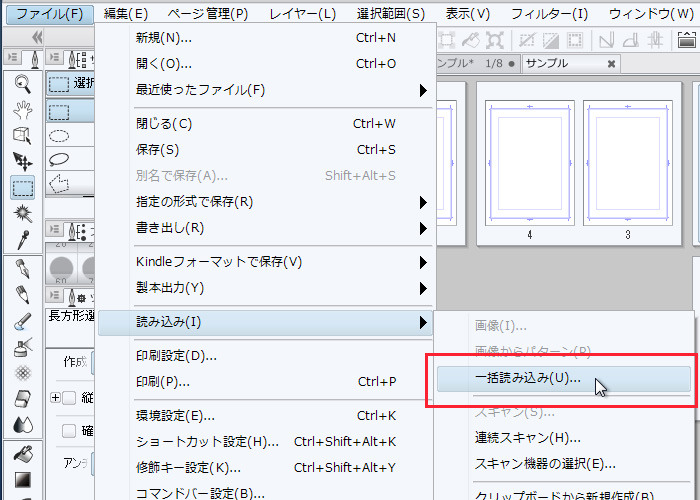The height and width of the screenshot is (500, 700).
Task: Open the tool property palette menu button
Action: [54, 295]
